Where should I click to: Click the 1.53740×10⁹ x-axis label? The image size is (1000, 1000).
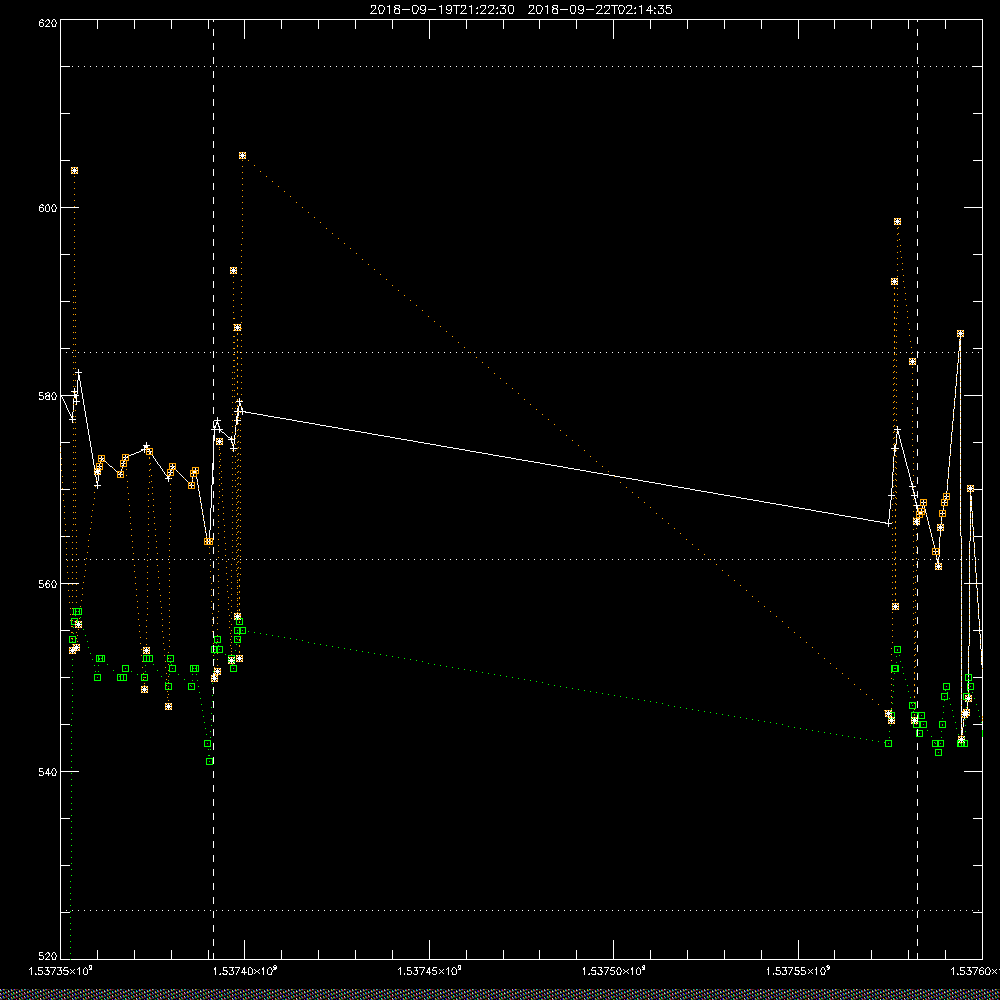245,971
